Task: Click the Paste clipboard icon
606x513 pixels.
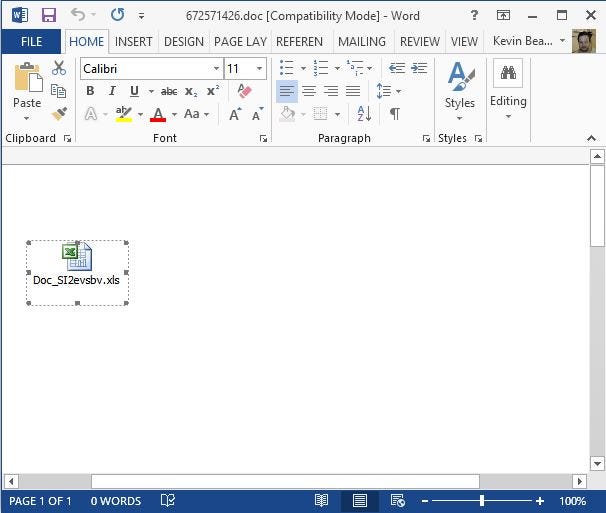Action: [x=27, y=78]
